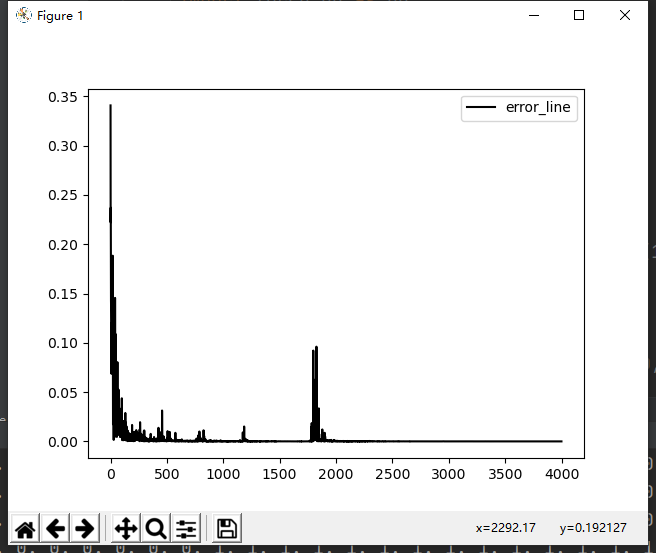This screenshot has width=656, height=553.
Task: Click the y-axis tick label 0.10
Action: coord(63,343)
